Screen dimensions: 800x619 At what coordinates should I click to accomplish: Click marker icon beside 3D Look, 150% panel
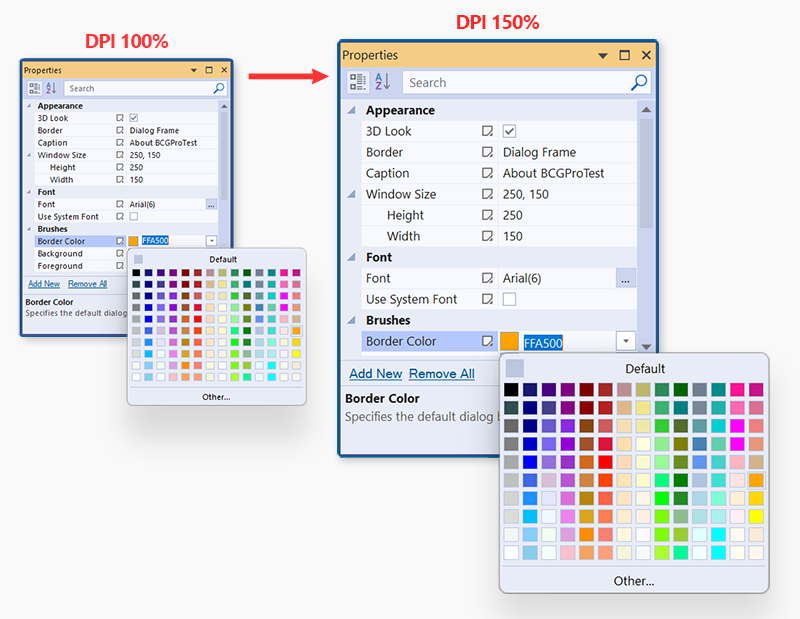coord(487,131)
